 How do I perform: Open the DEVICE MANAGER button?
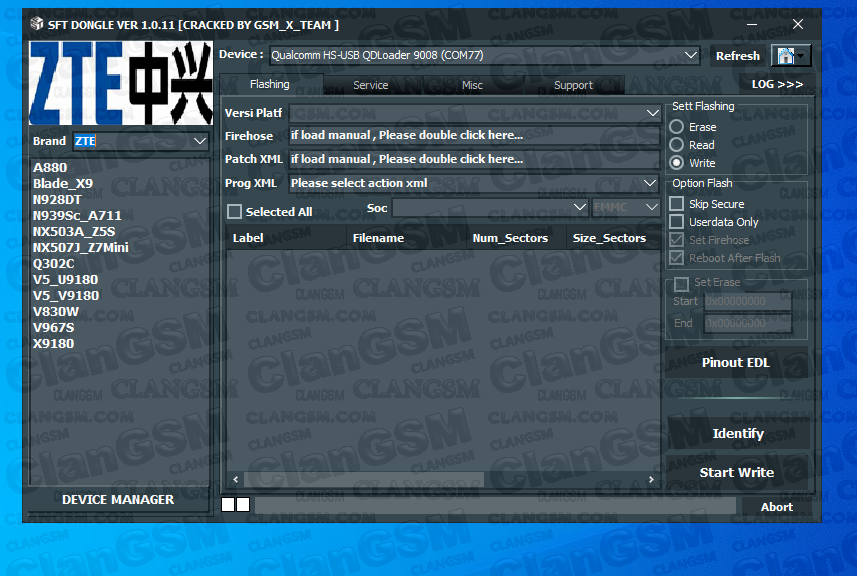(x=118, y=499)
